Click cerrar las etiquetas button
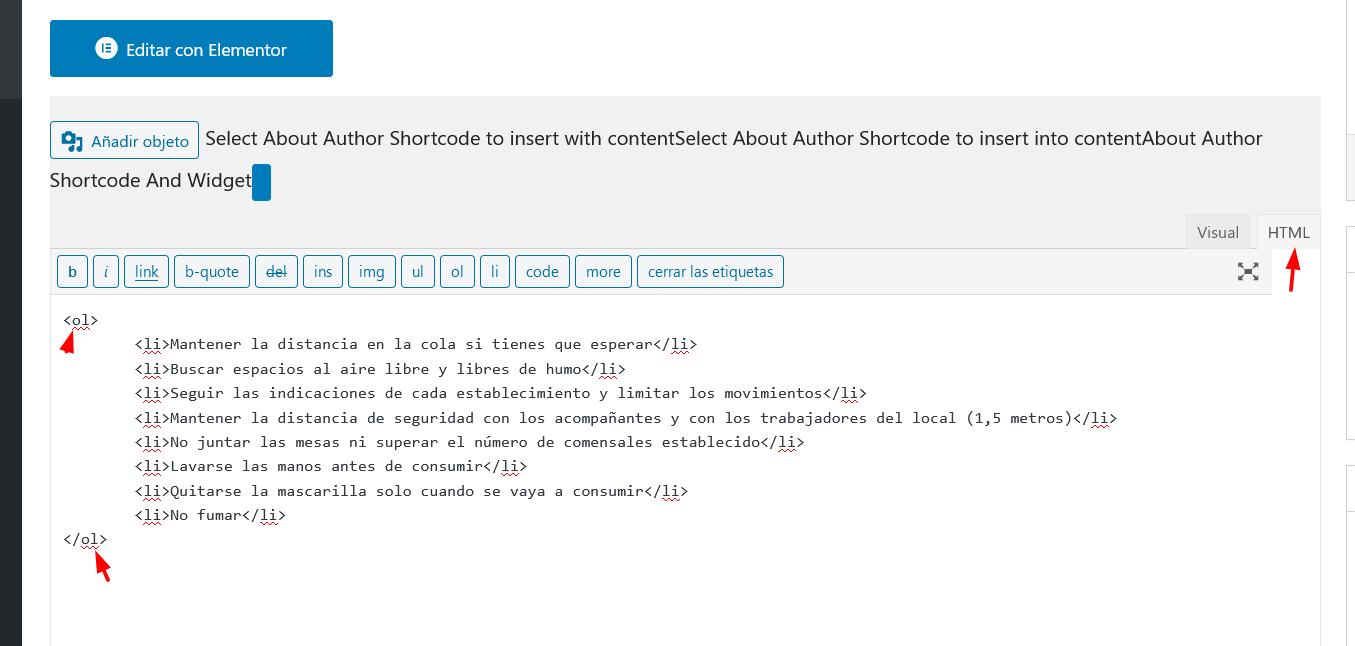 (x=710, y=272)
